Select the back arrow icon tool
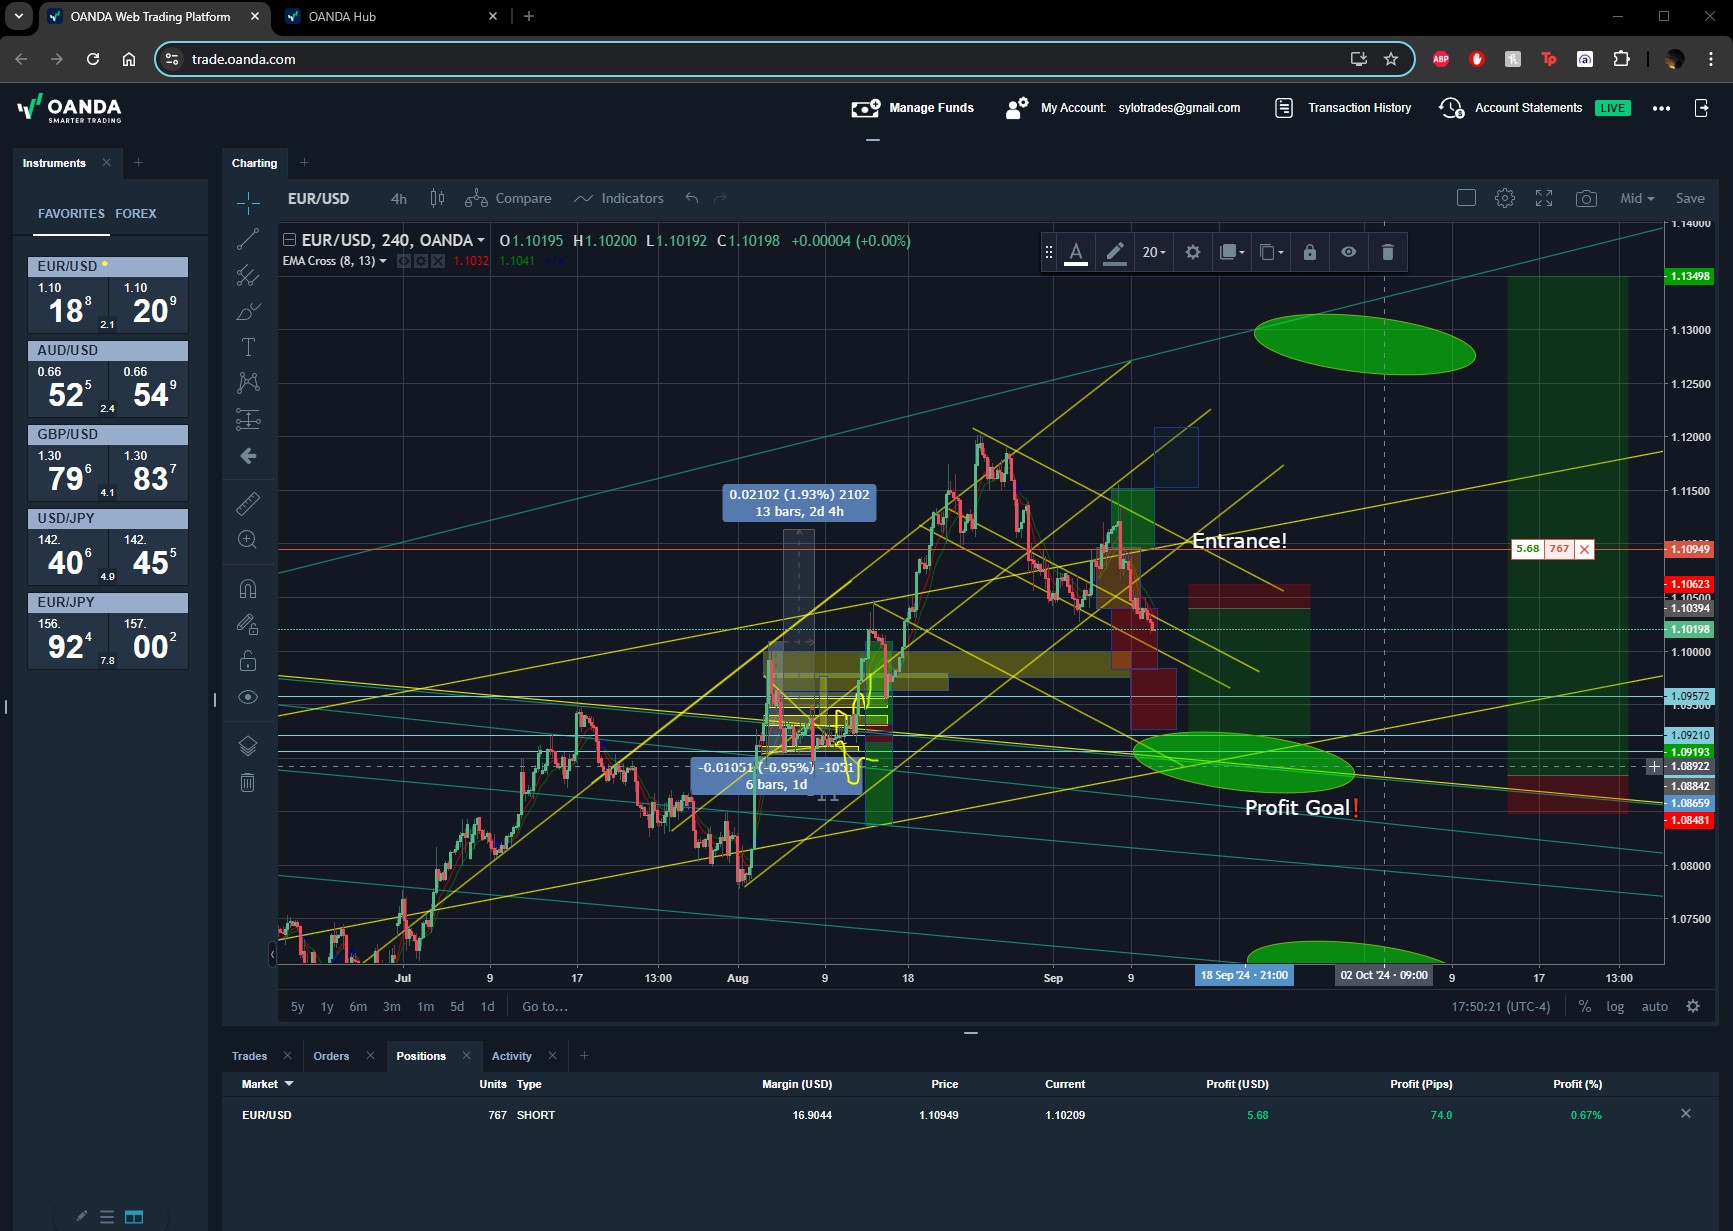 click(248, 456)
